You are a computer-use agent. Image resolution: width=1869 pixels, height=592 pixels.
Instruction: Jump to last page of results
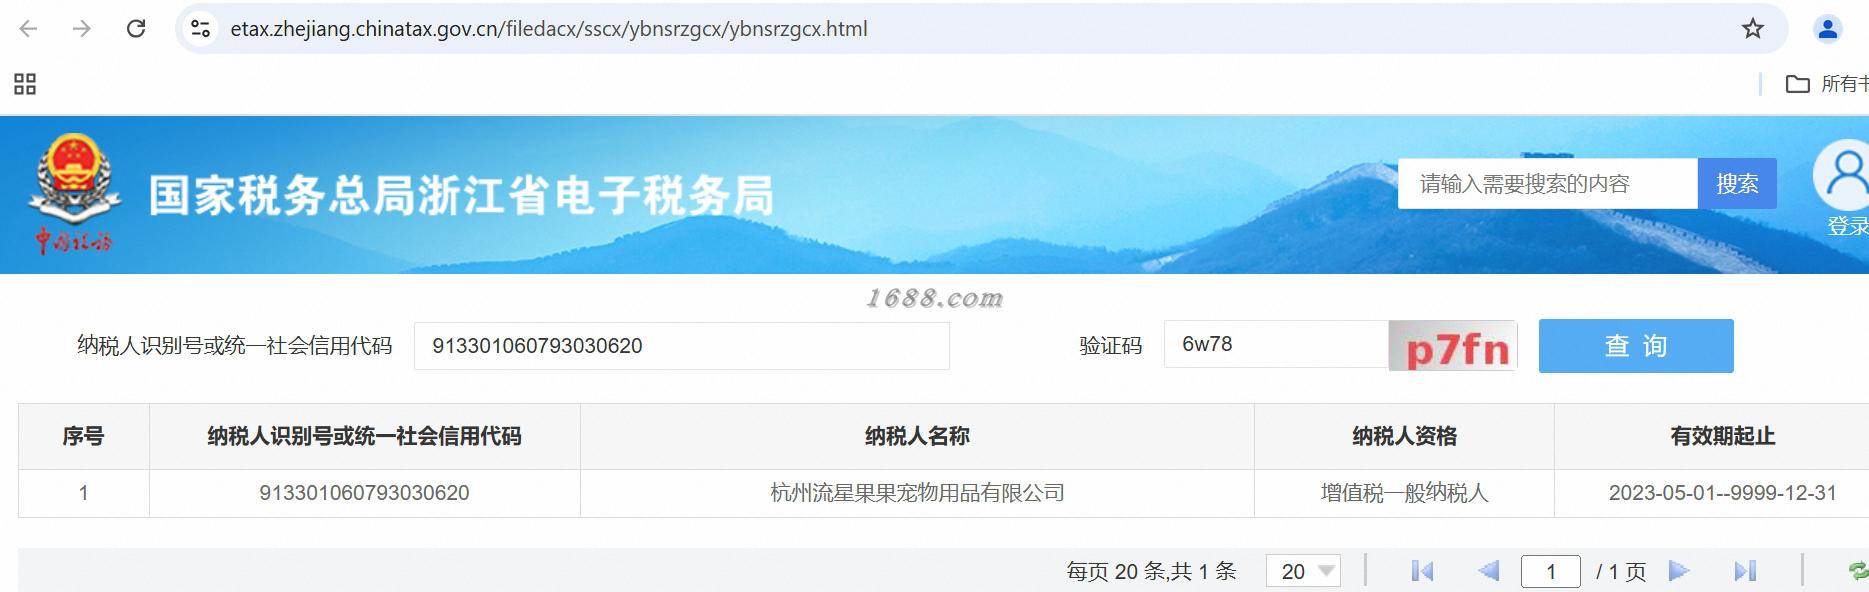pos(1745,571)
